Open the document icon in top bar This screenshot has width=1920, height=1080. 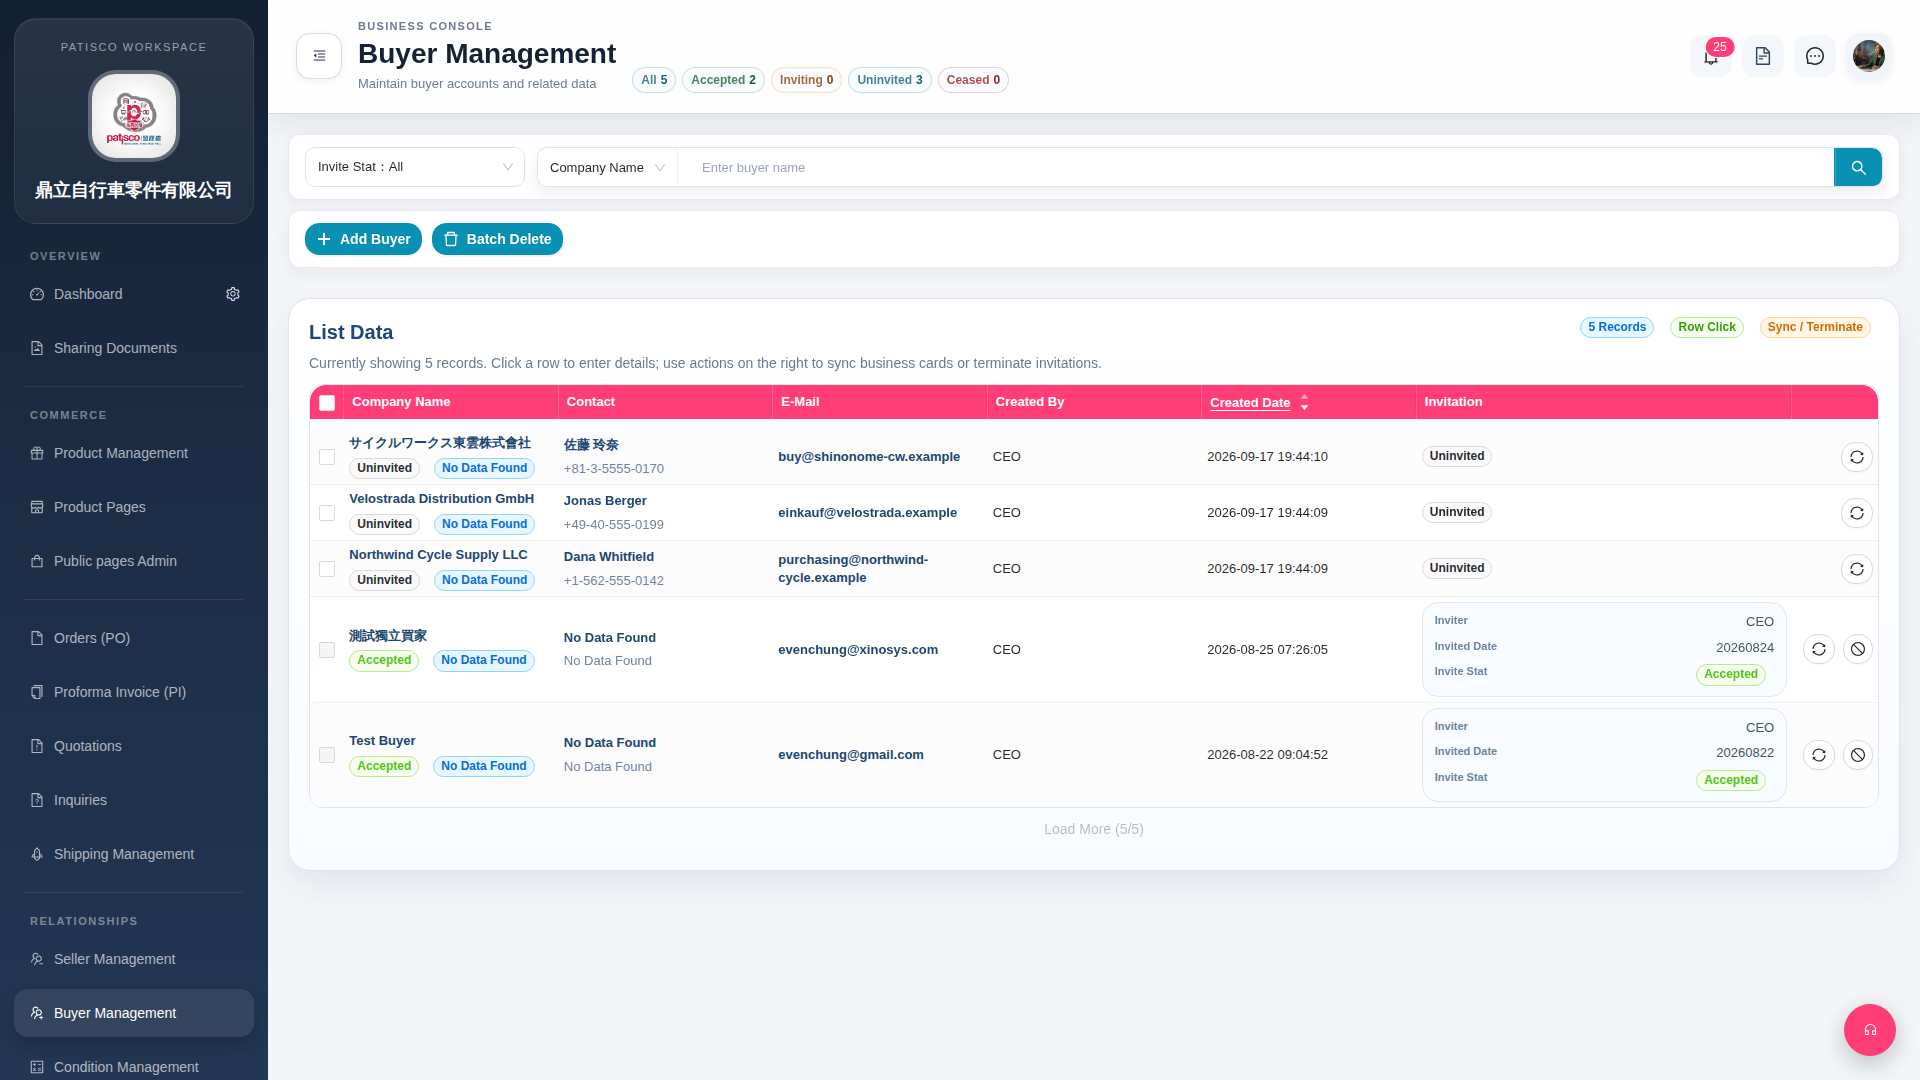(x=1763, y=56)
